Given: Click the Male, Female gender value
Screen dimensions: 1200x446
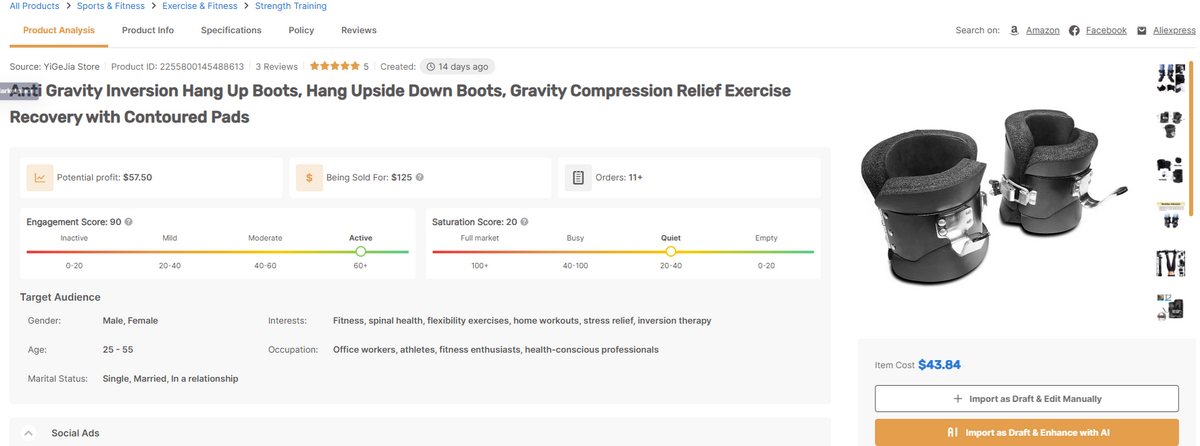Looking at the screenshot, I should coord(130,321).
